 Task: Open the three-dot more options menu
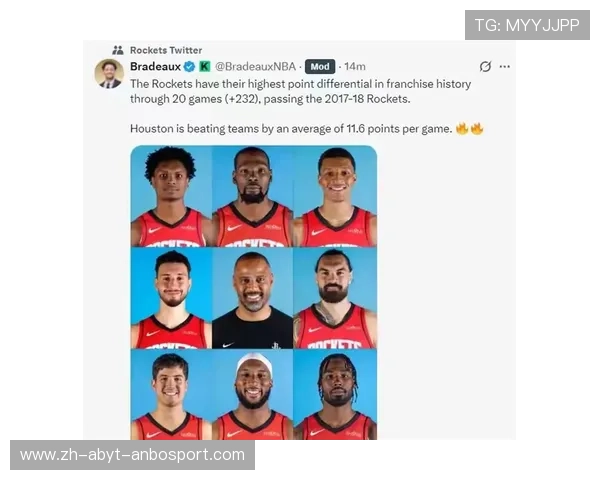click(x=504, y=67)
